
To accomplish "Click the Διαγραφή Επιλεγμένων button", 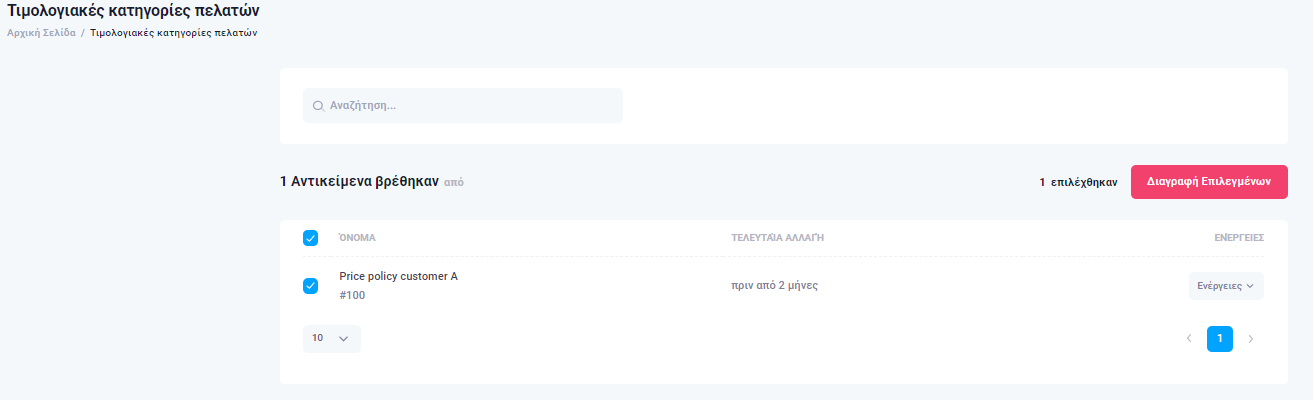I will click(1209, 182).
